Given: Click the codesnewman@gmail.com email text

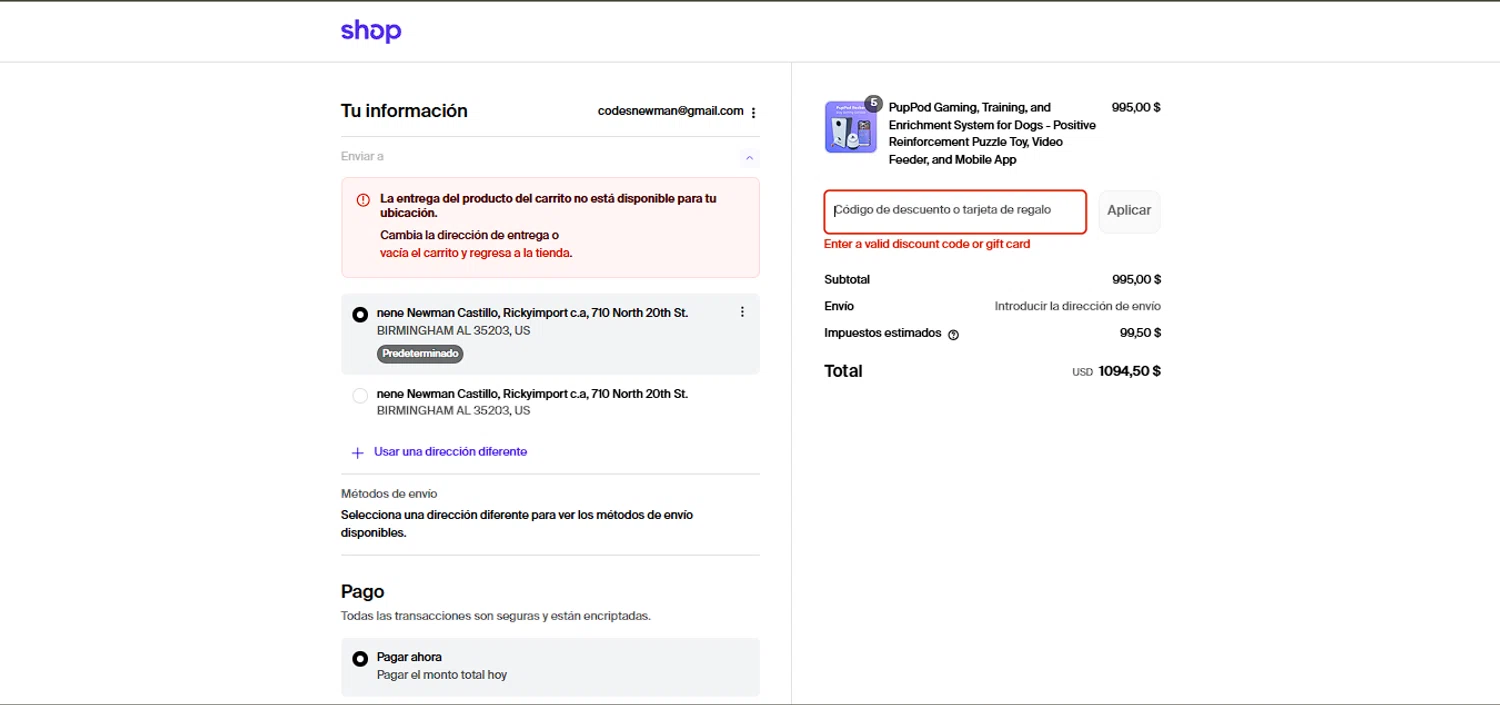Looking at the screenshot, I should tap(670, 111).
